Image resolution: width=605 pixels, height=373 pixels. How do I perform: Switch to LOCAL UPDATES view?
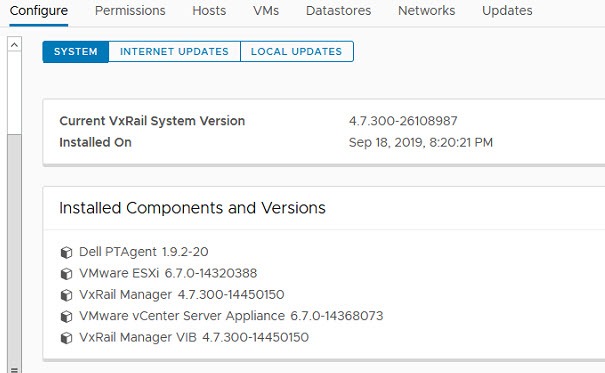[x=296, y=52]
